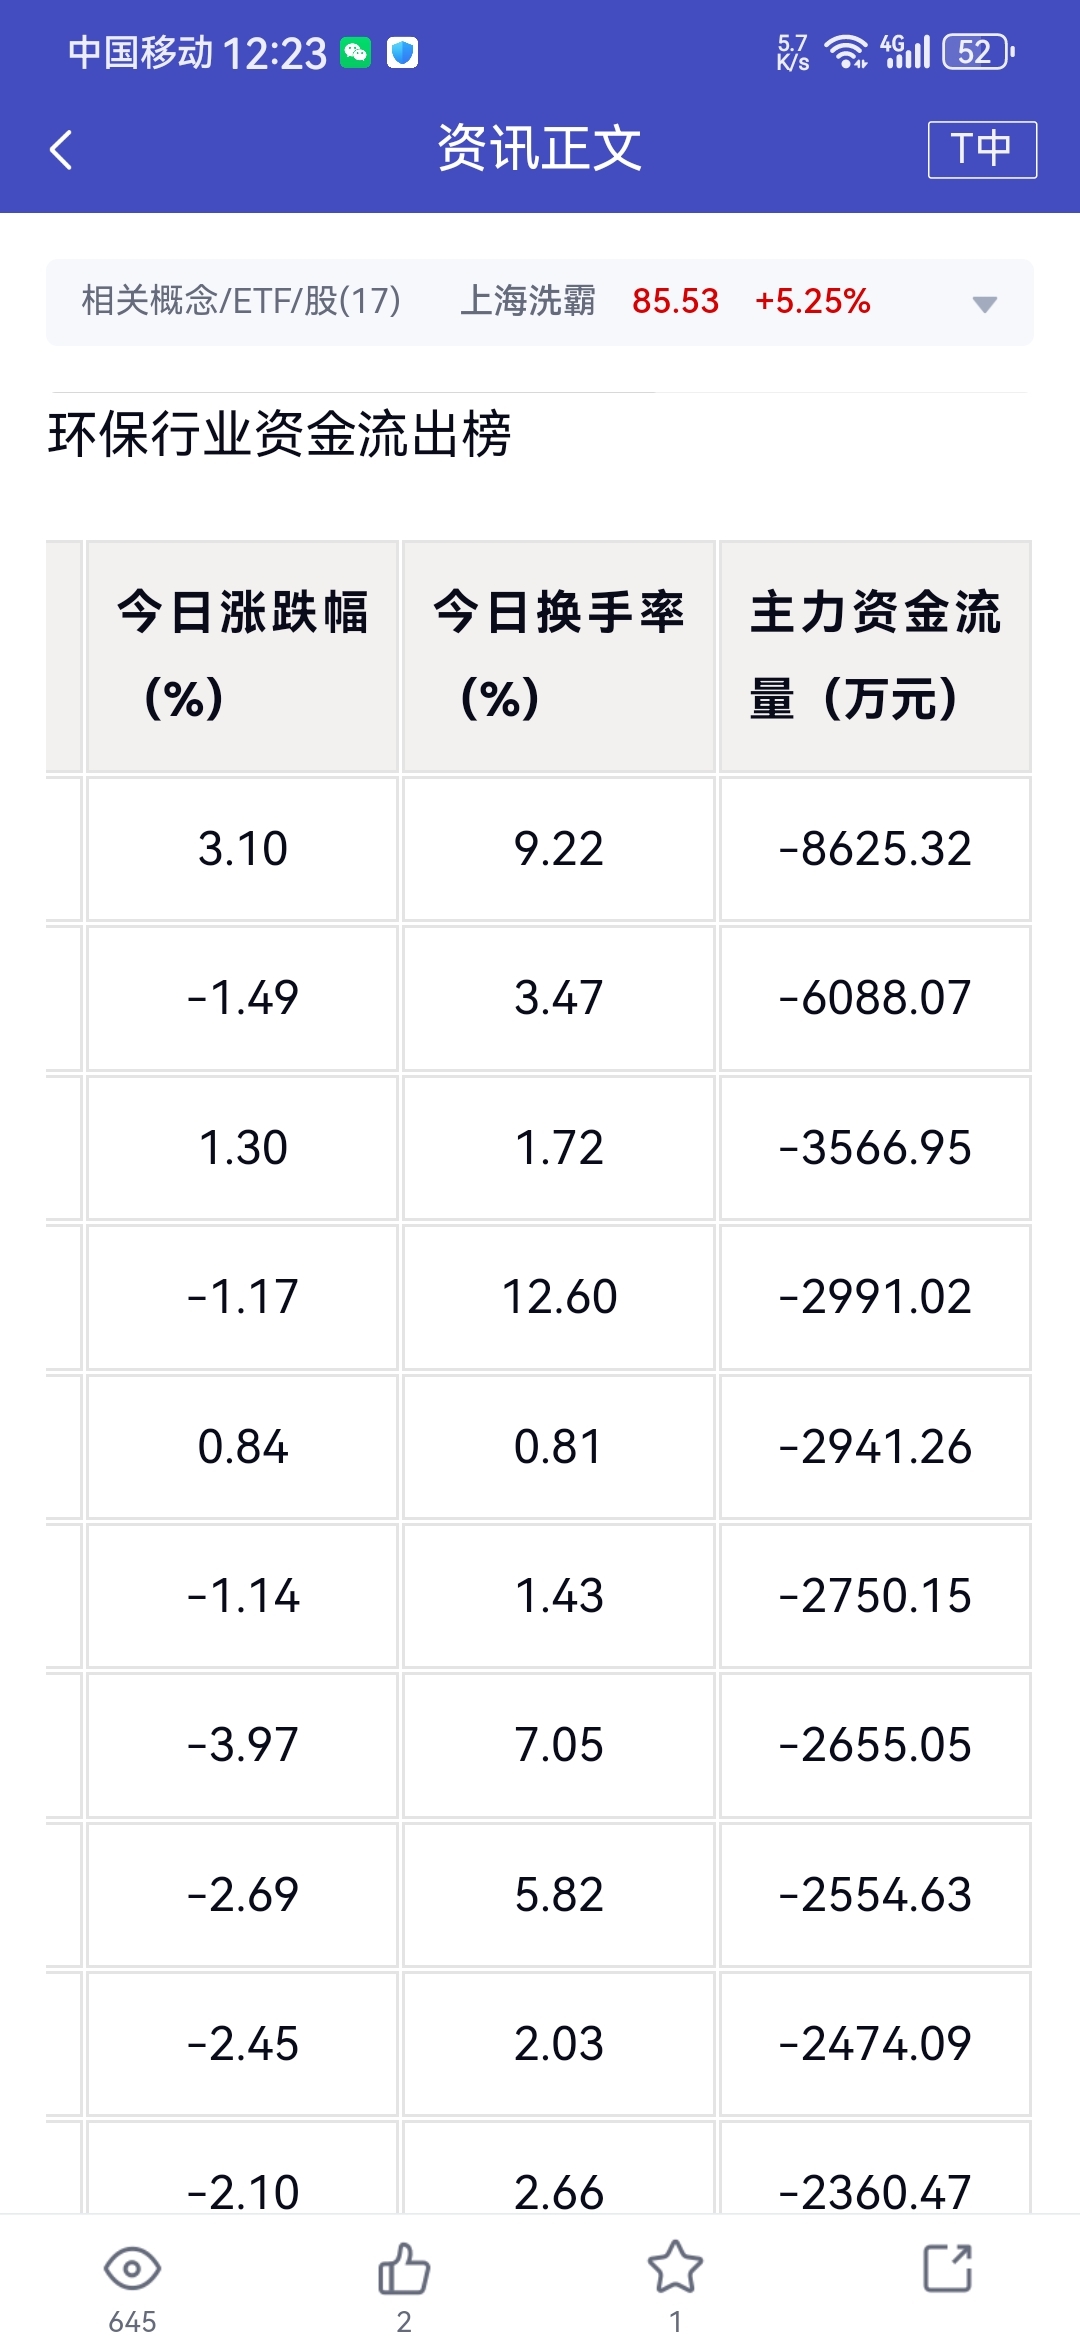Tap the eye view count icon
This screenshot has height=2340, width=1080.
132,2270
